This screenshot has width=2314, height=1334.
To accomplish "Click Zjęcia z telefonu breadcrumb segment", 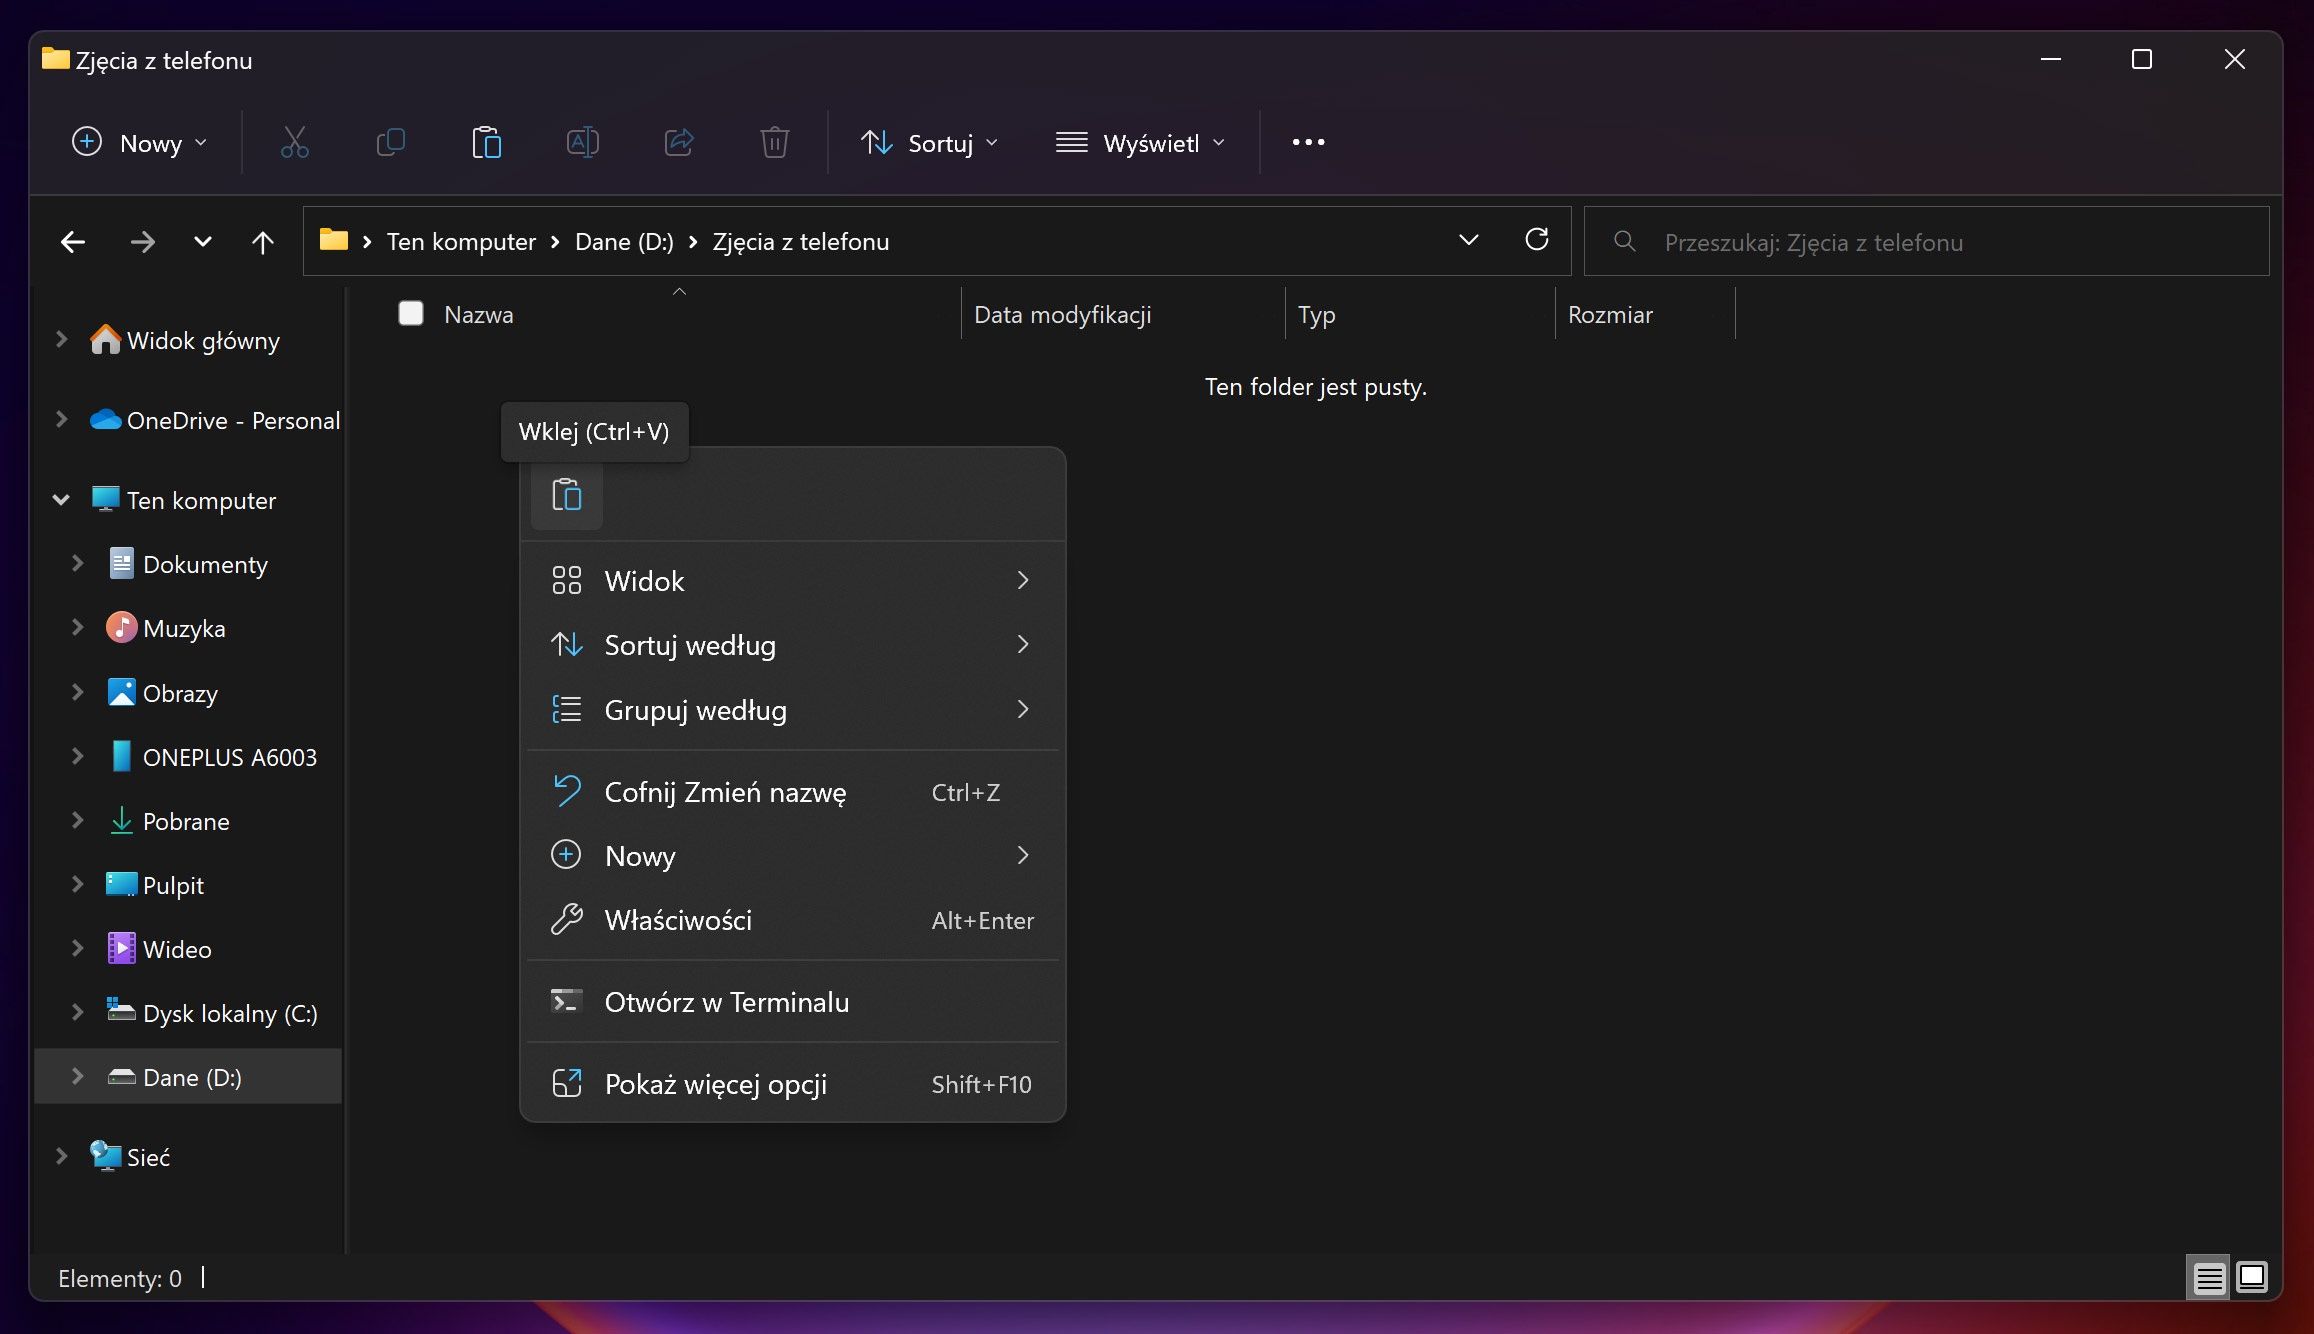I will pyautogui.click(x=800, y=242).
